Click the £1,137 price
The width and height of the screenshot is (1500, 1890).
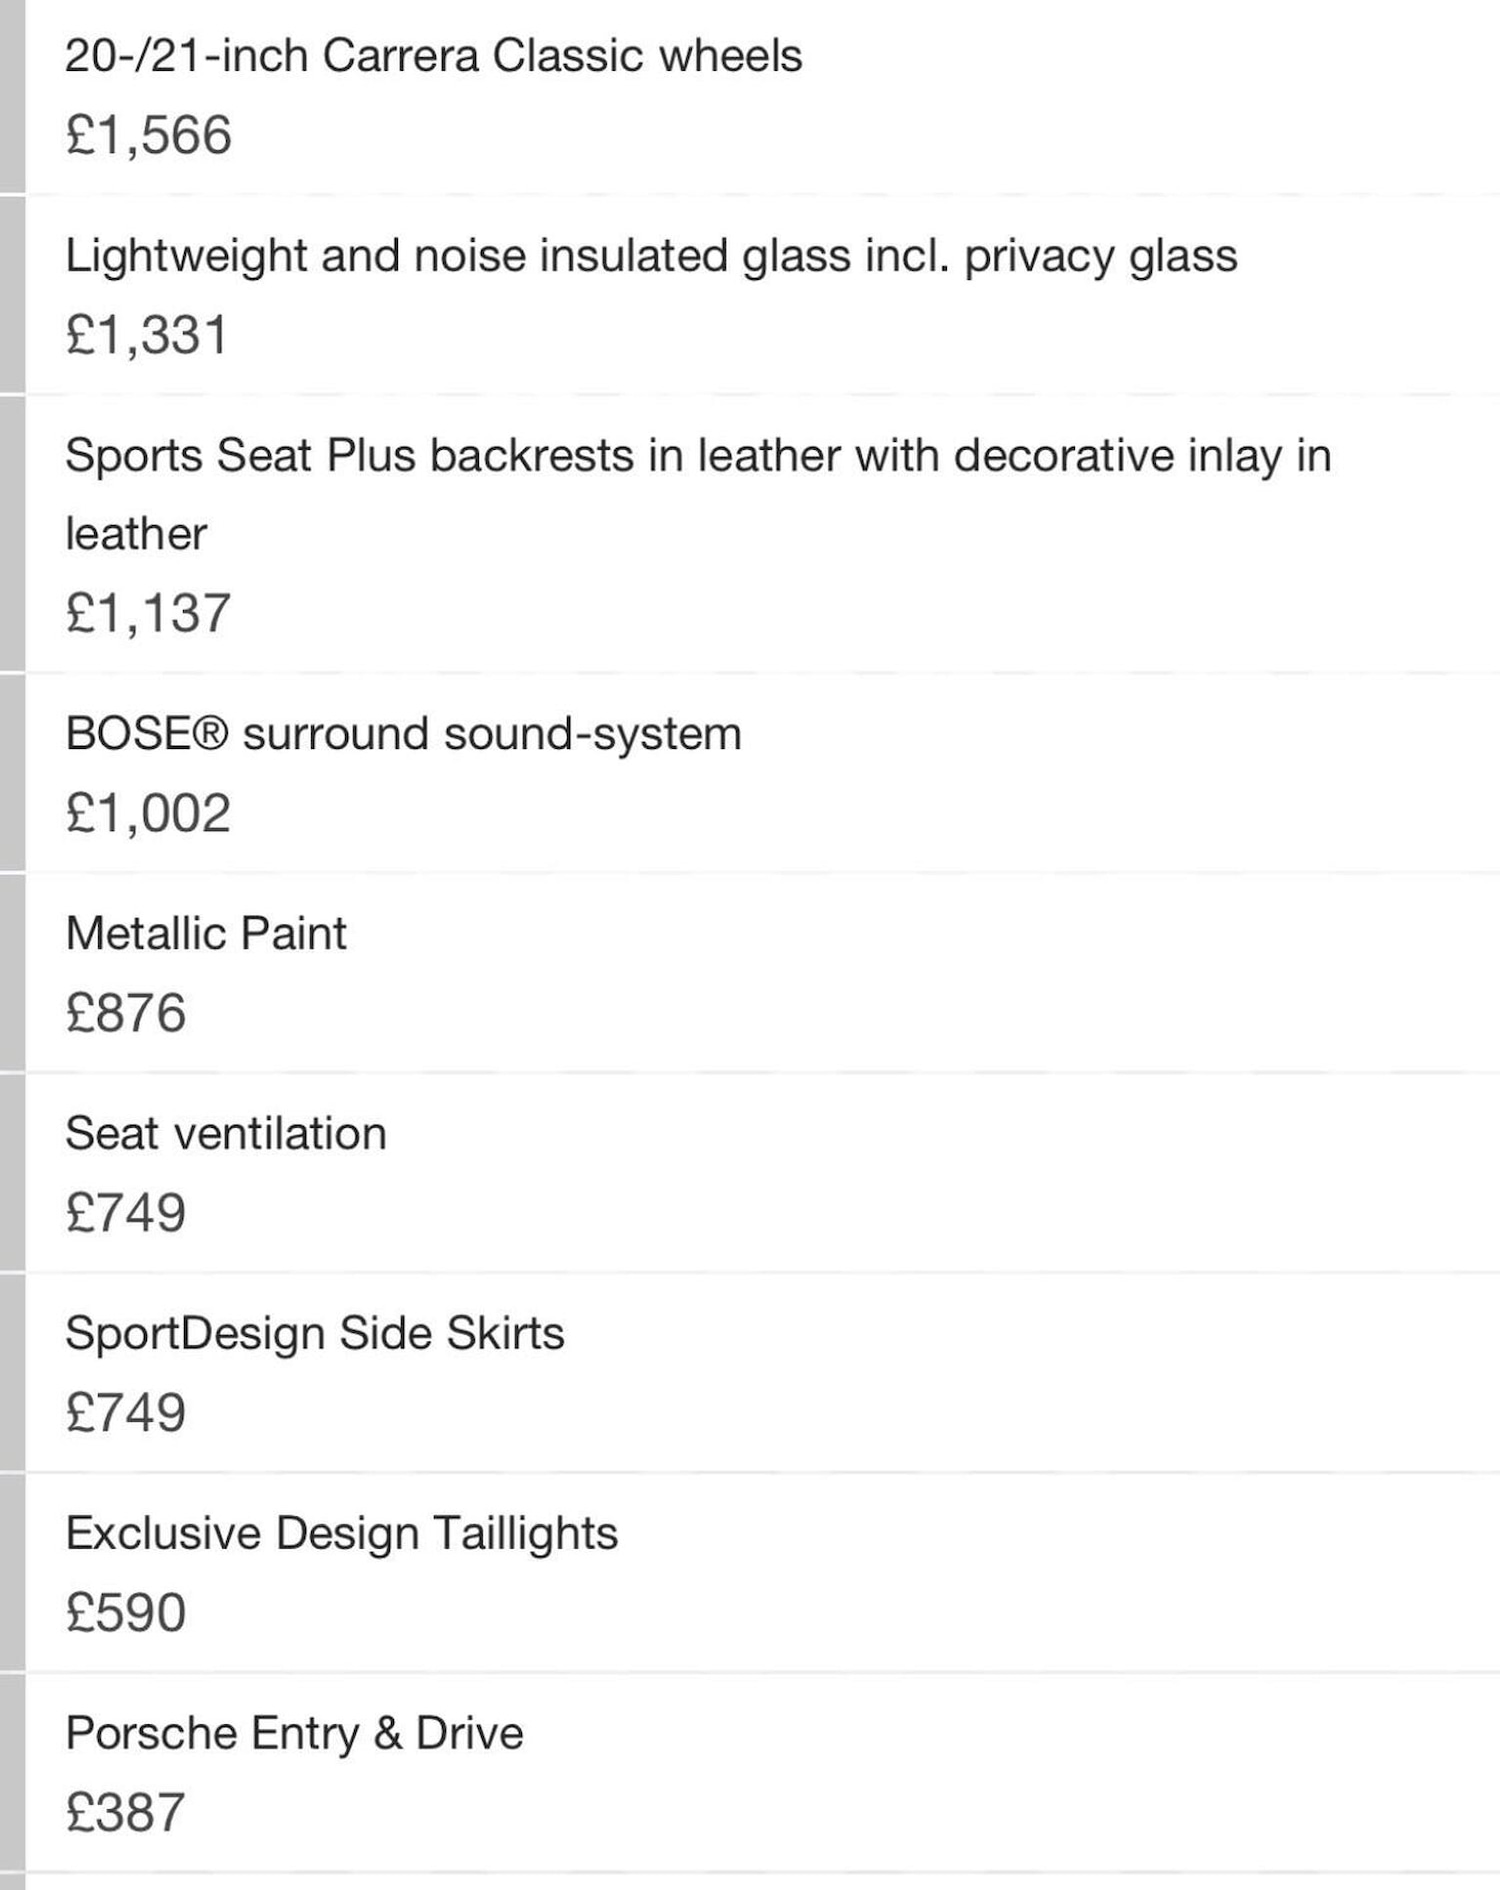click(x=148, y=613)
